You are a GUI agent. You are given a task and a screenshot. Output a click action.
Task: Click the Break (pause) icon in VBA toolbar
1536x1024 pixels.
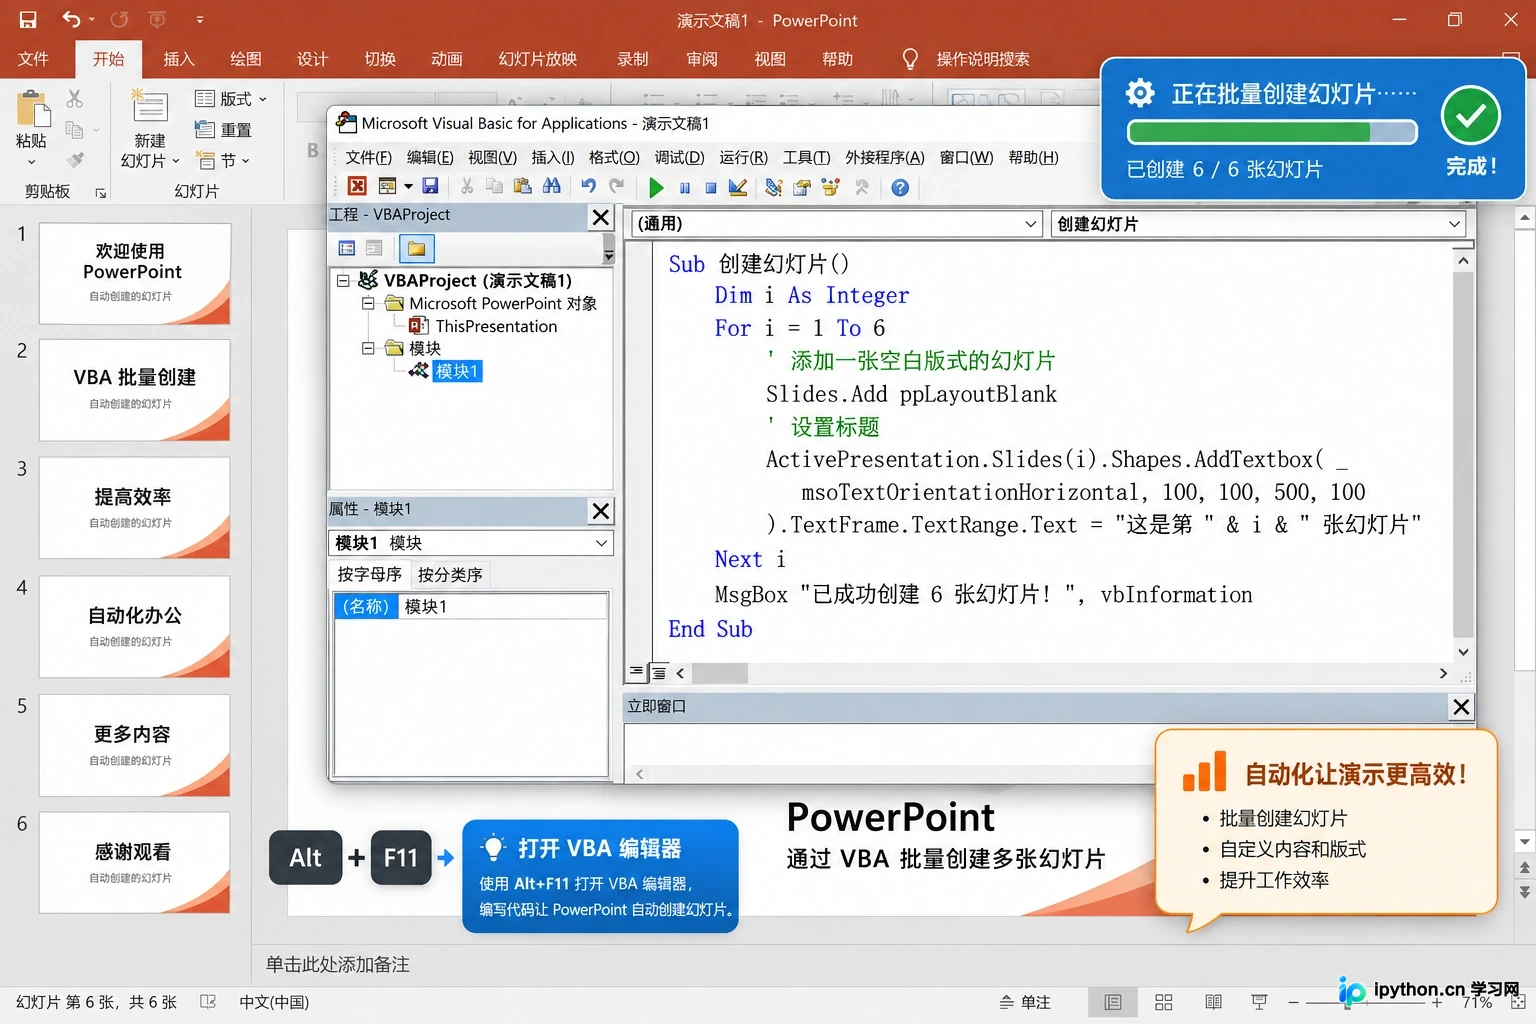(x=685, y=187)
